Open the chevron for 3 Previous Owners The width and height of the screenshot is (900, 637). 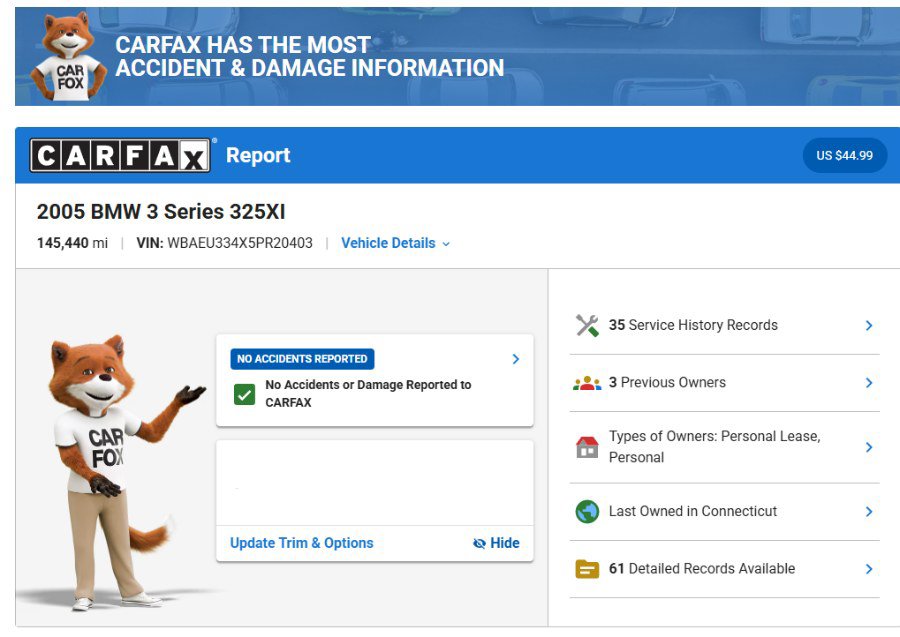click(869, 383)
